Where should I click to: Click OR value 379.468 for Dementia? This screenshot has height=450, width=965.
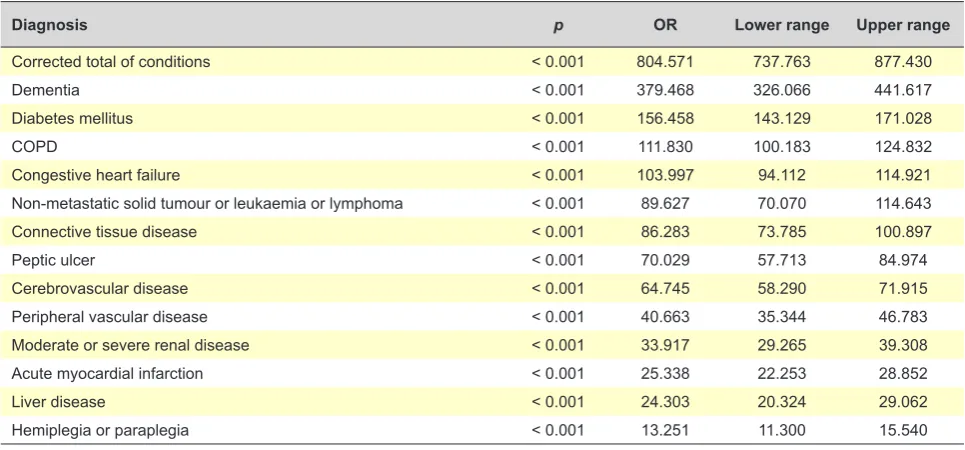point(665,90)
